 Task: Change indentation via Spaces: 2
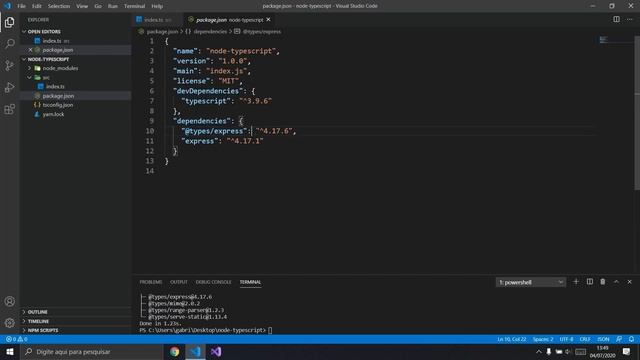tap(543, 339)
